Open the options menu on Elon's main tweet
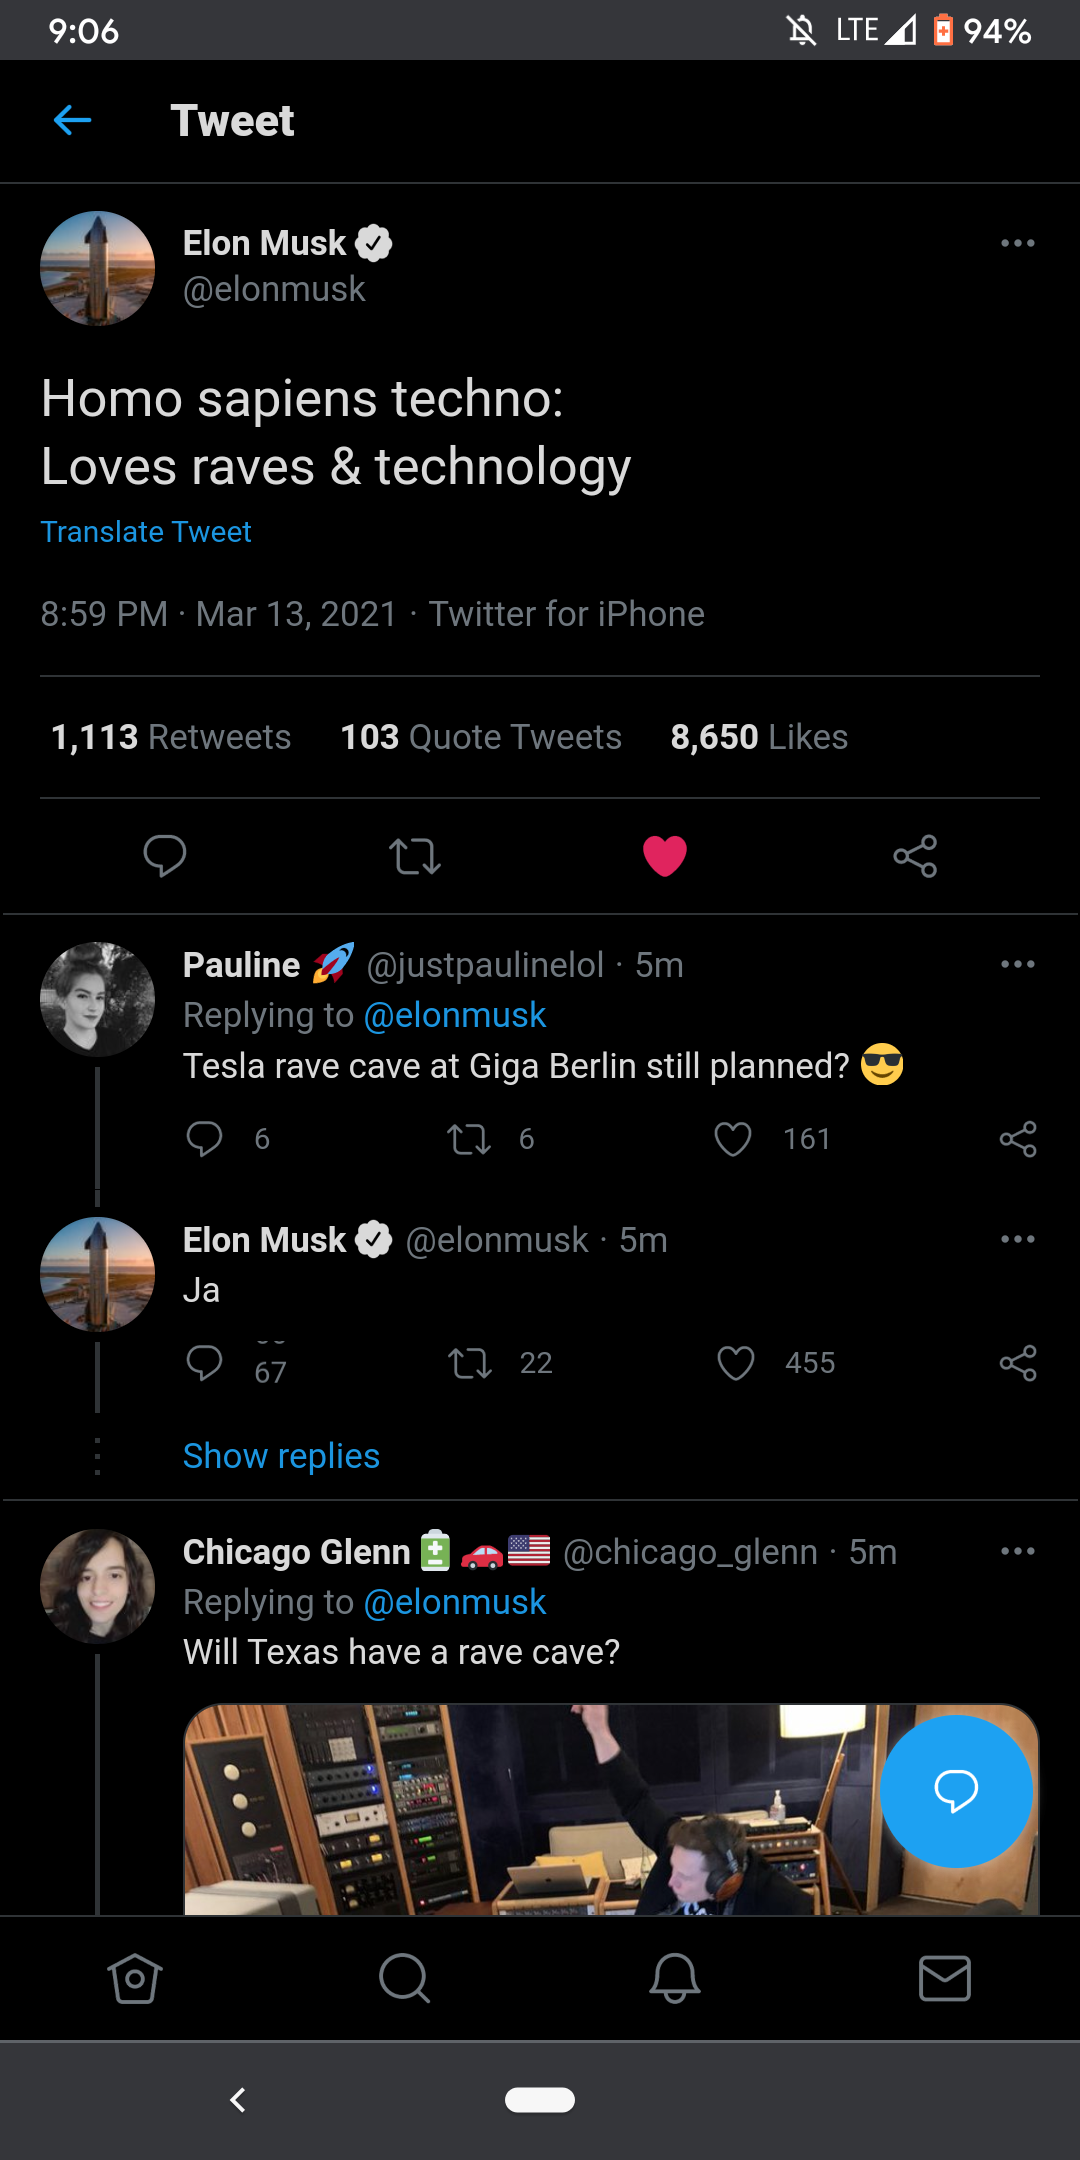 pyautogui.click(x=1017, y=242)
